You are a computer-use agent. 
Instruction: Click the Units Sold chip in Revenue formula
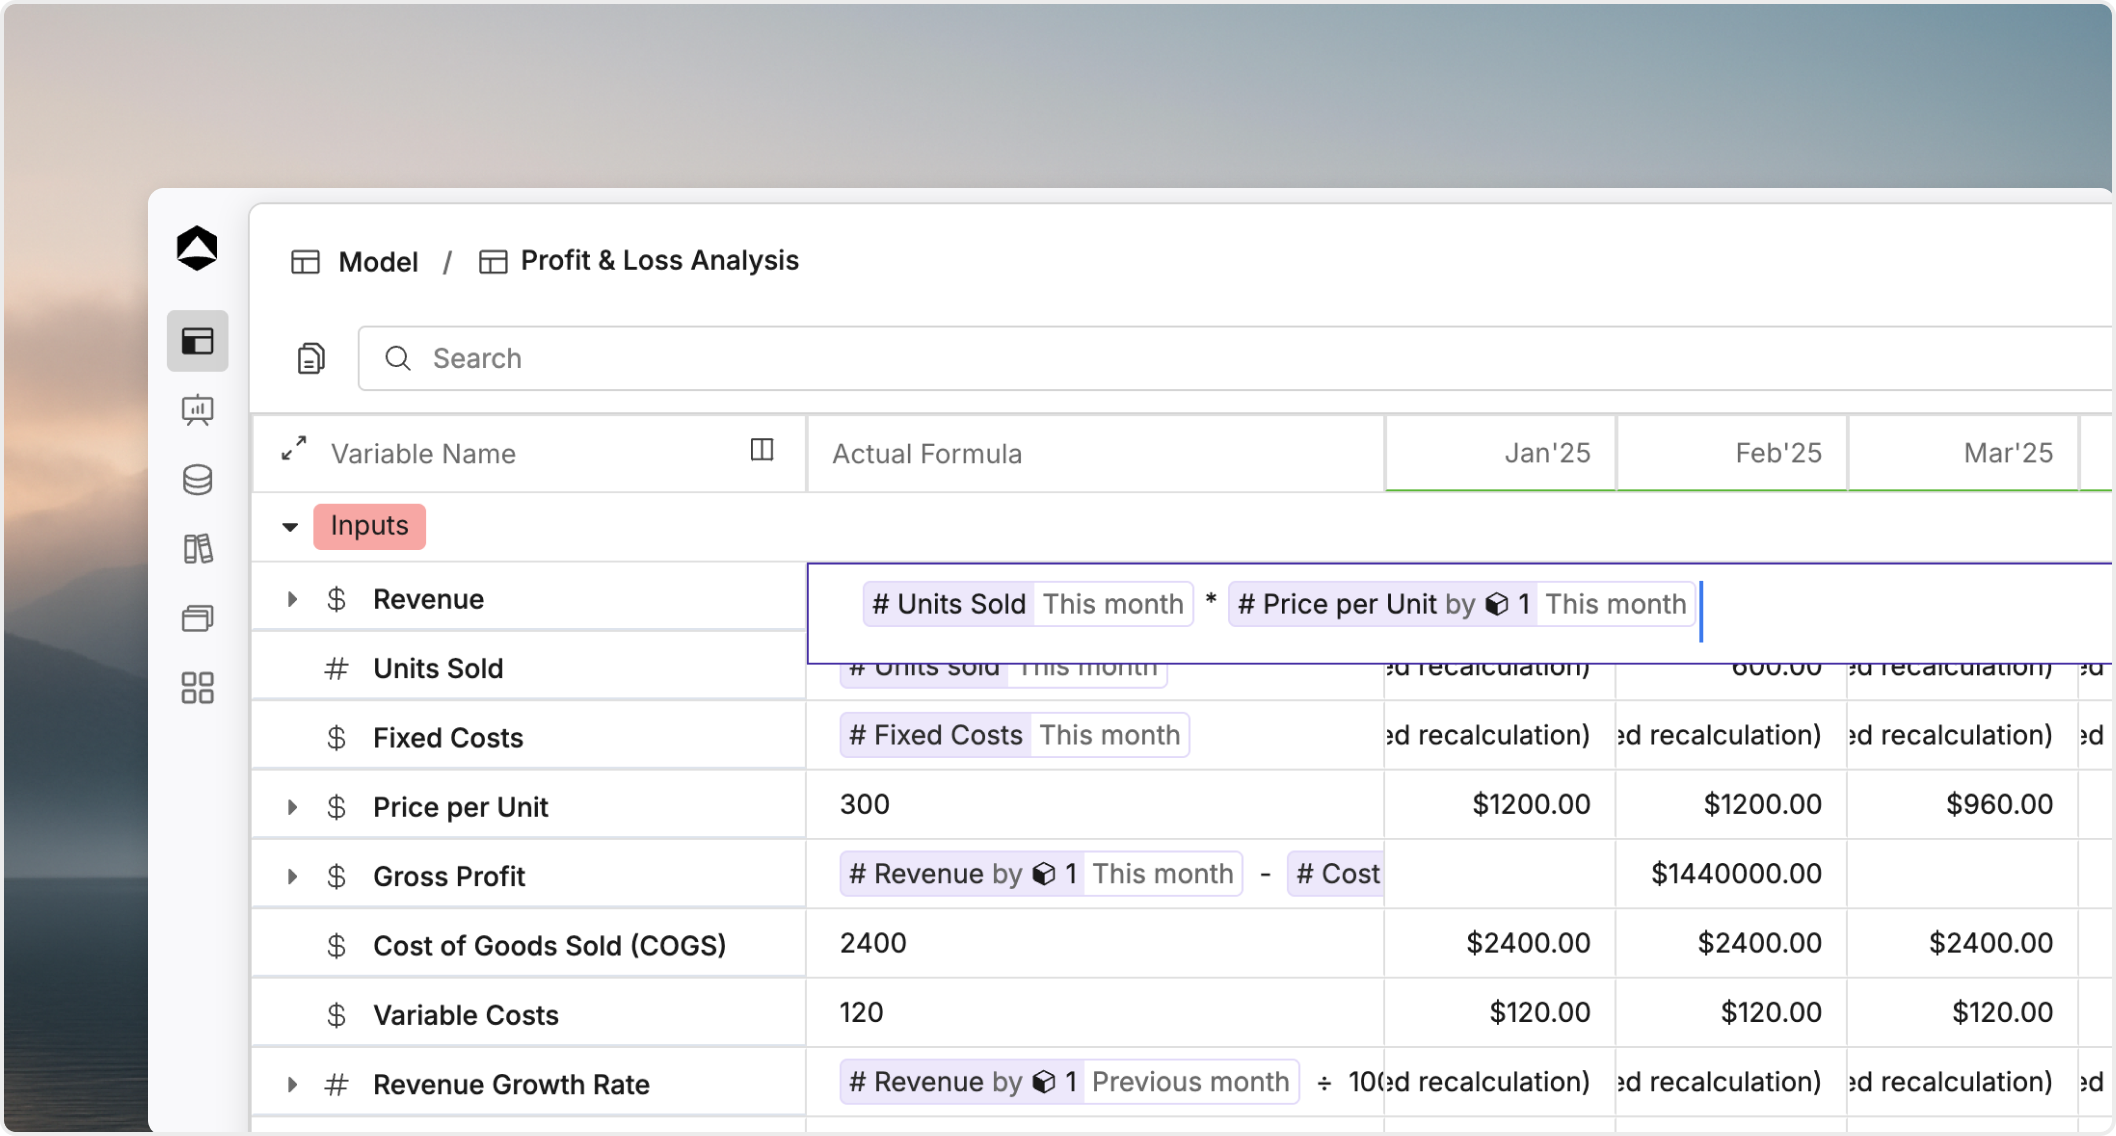click(x=1028, y=604)
